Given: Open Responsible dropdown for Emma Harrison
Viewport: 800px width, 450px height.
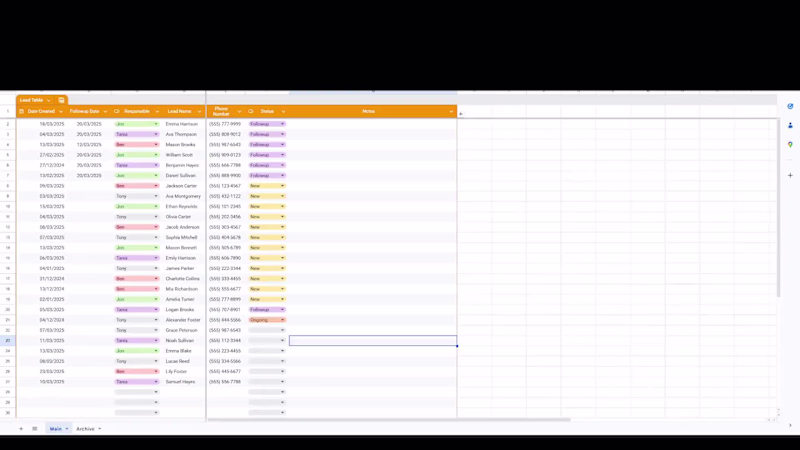Looking at the screenshot, I should (x=156, y=124).
